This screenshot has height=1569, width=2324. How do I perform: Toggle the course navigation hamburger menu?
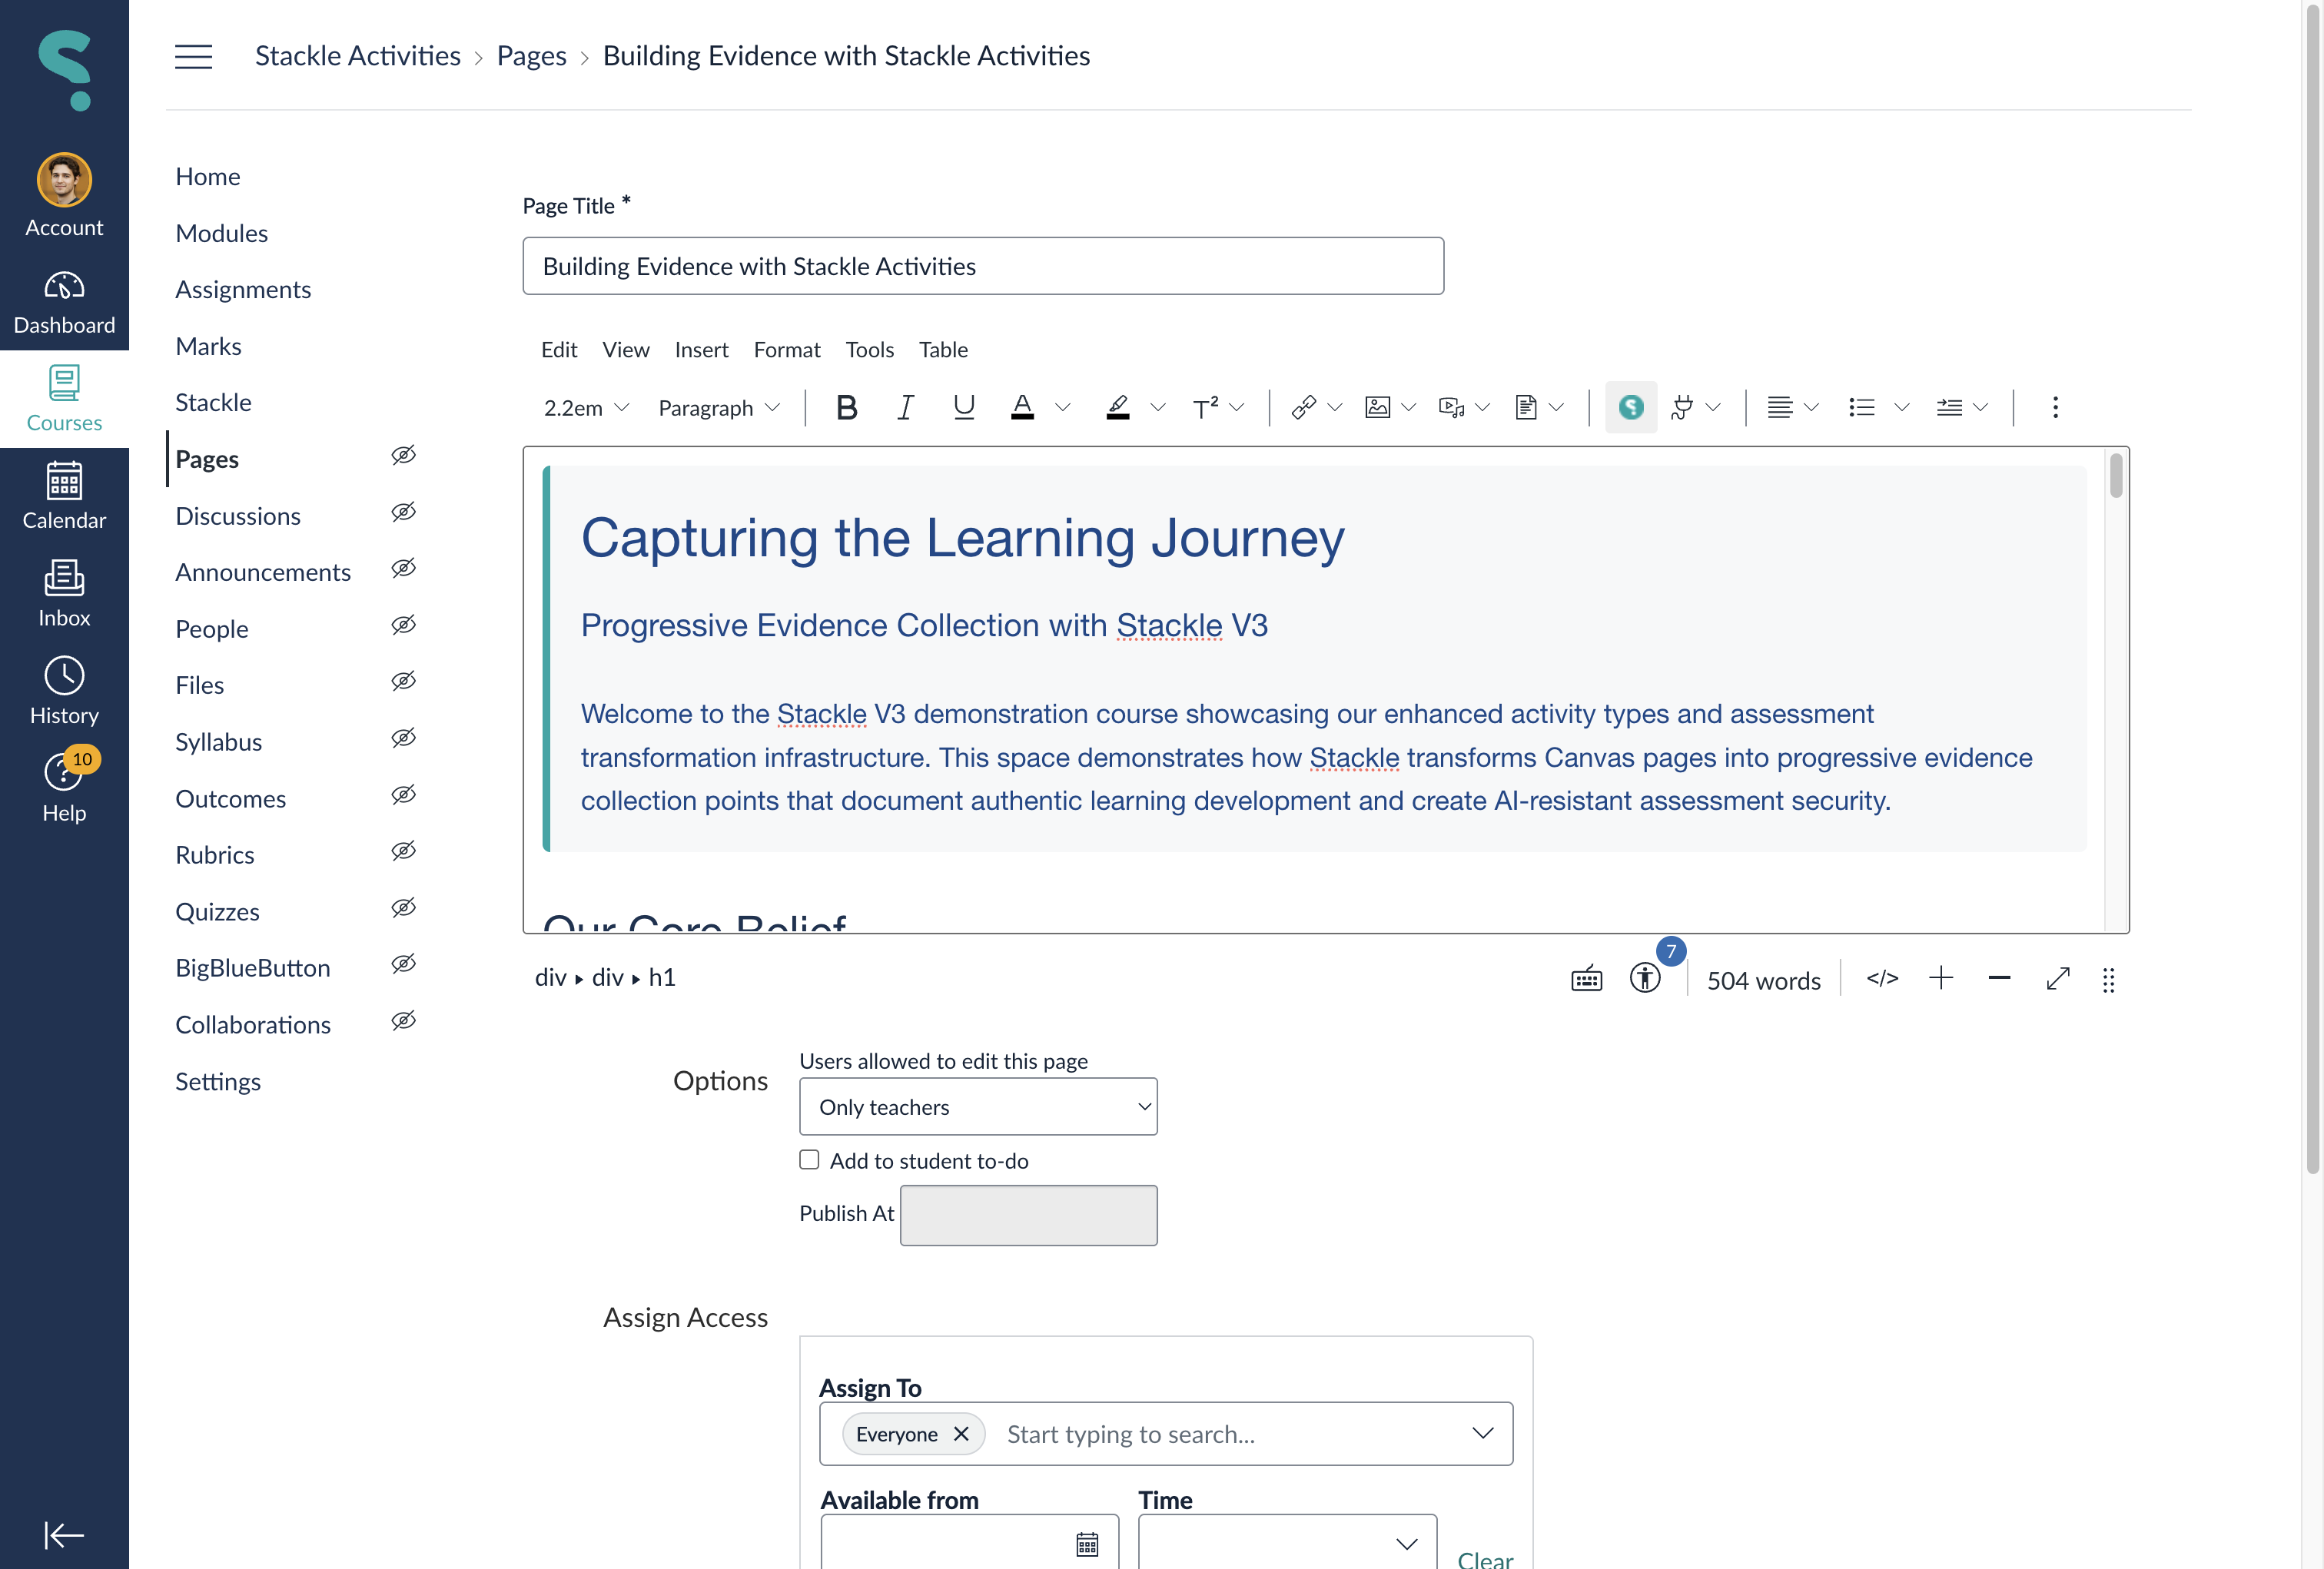coord(193,56)
